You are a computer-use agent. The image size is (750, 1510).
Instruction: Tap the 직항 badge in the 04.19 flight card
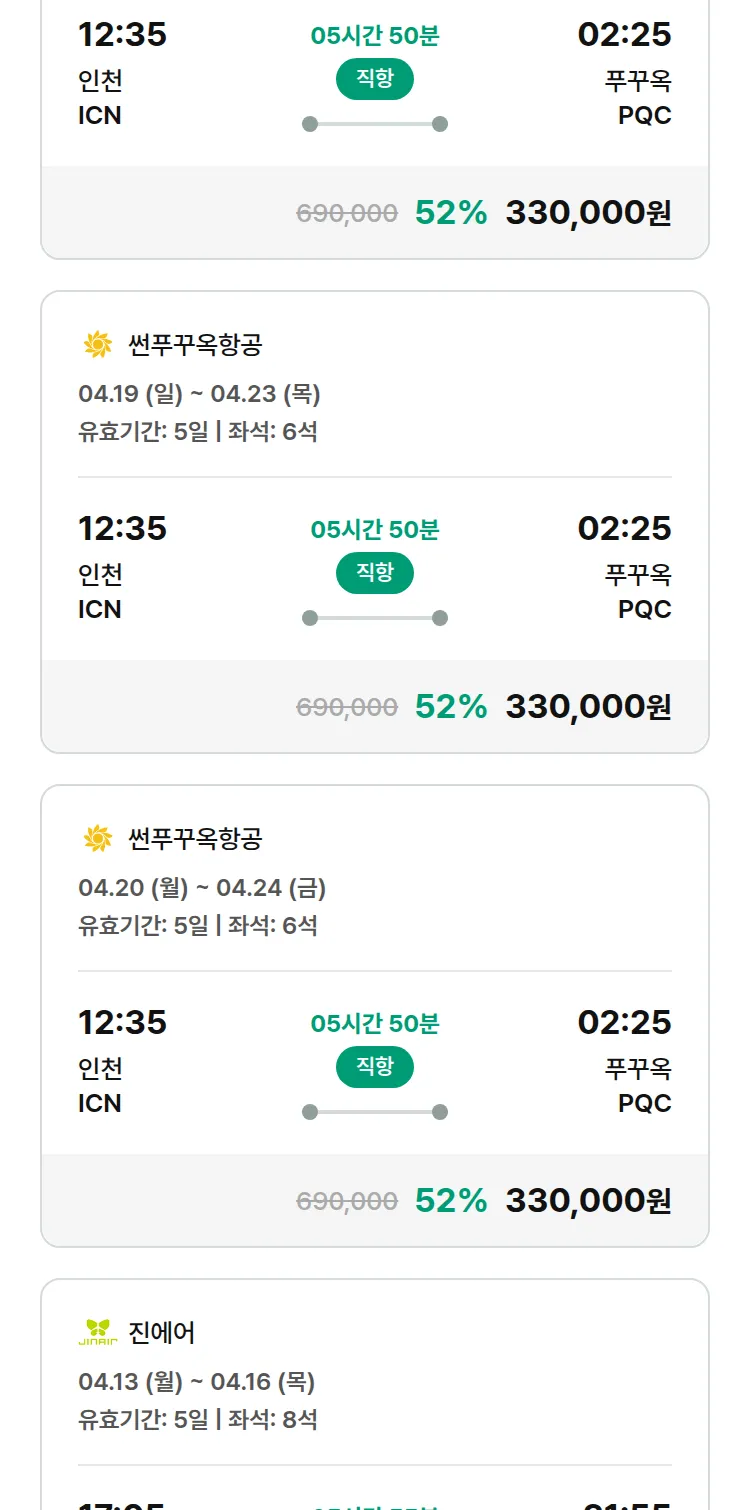[375, 573]
